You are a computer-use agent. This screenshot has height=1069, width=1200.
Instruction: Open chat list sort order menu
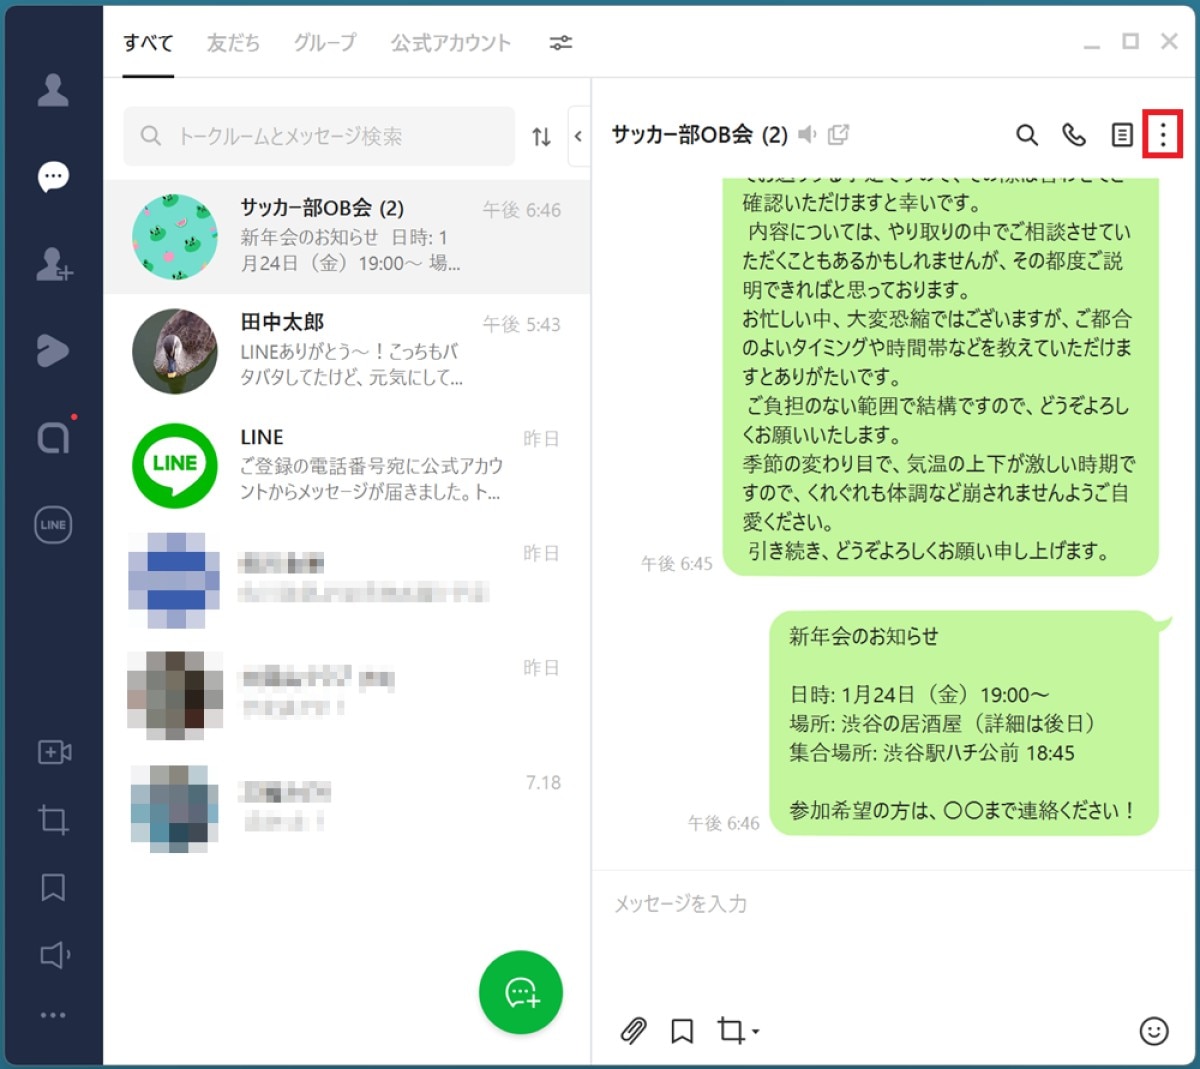[541, 137]
